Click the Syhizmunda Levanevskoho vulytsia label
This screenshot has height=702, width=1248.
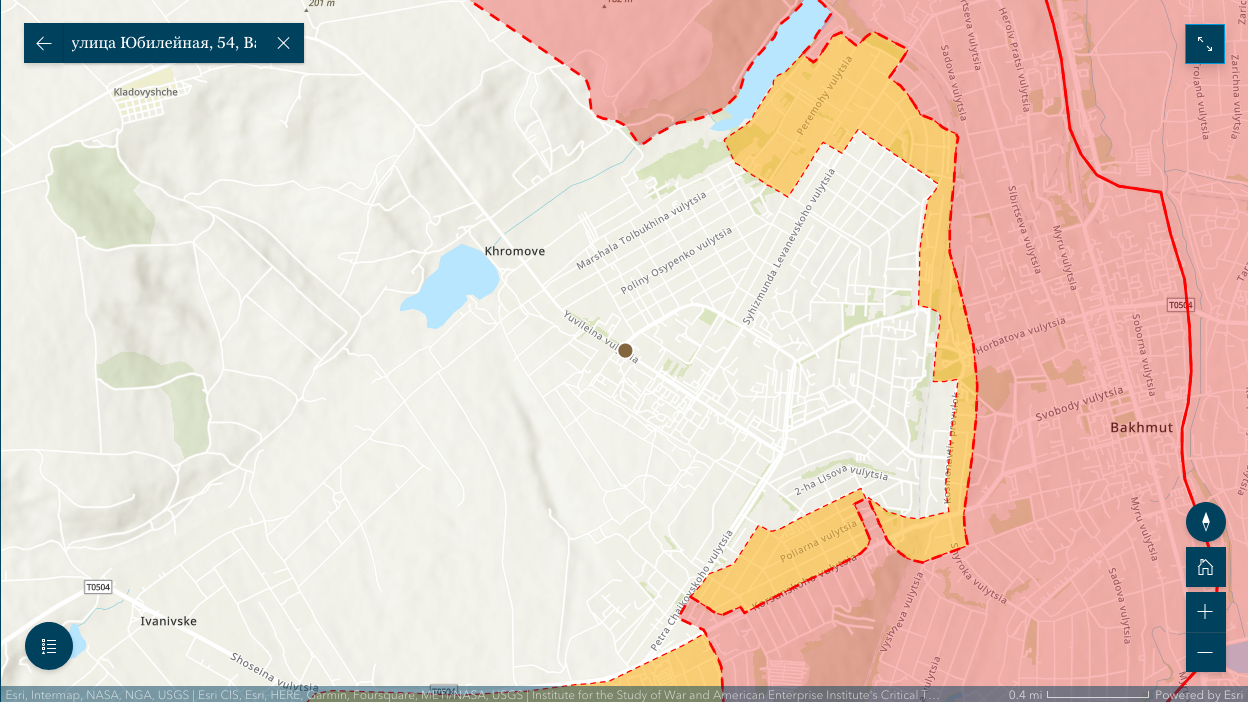(788, 248)
